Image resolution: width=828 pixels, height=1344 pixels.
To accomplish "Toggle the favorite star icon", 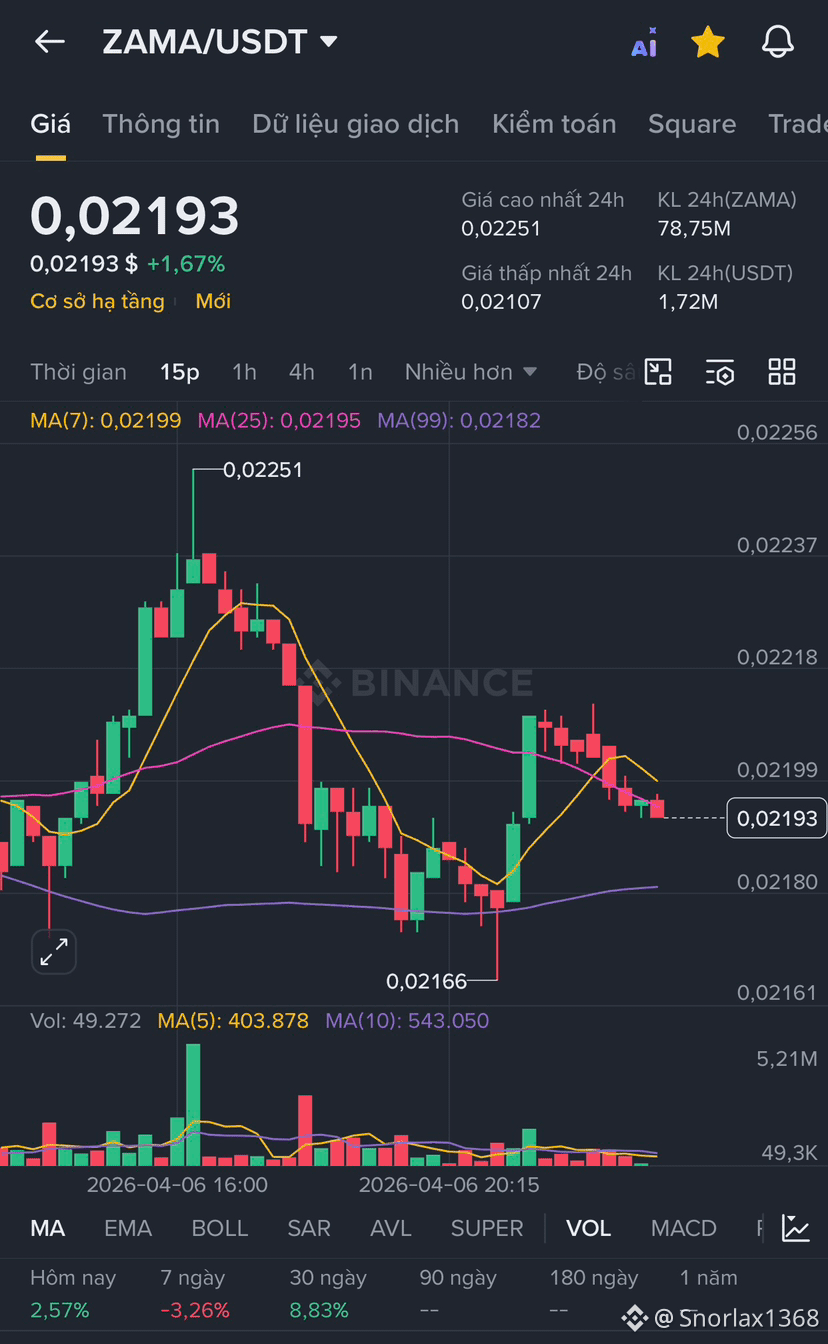I will click(708, 42).
